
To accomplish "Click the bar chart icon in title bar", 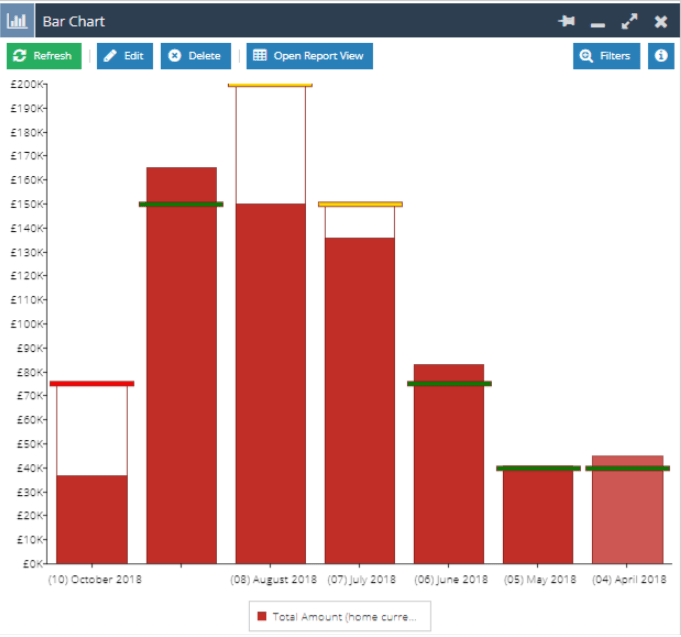I will 18,21.
